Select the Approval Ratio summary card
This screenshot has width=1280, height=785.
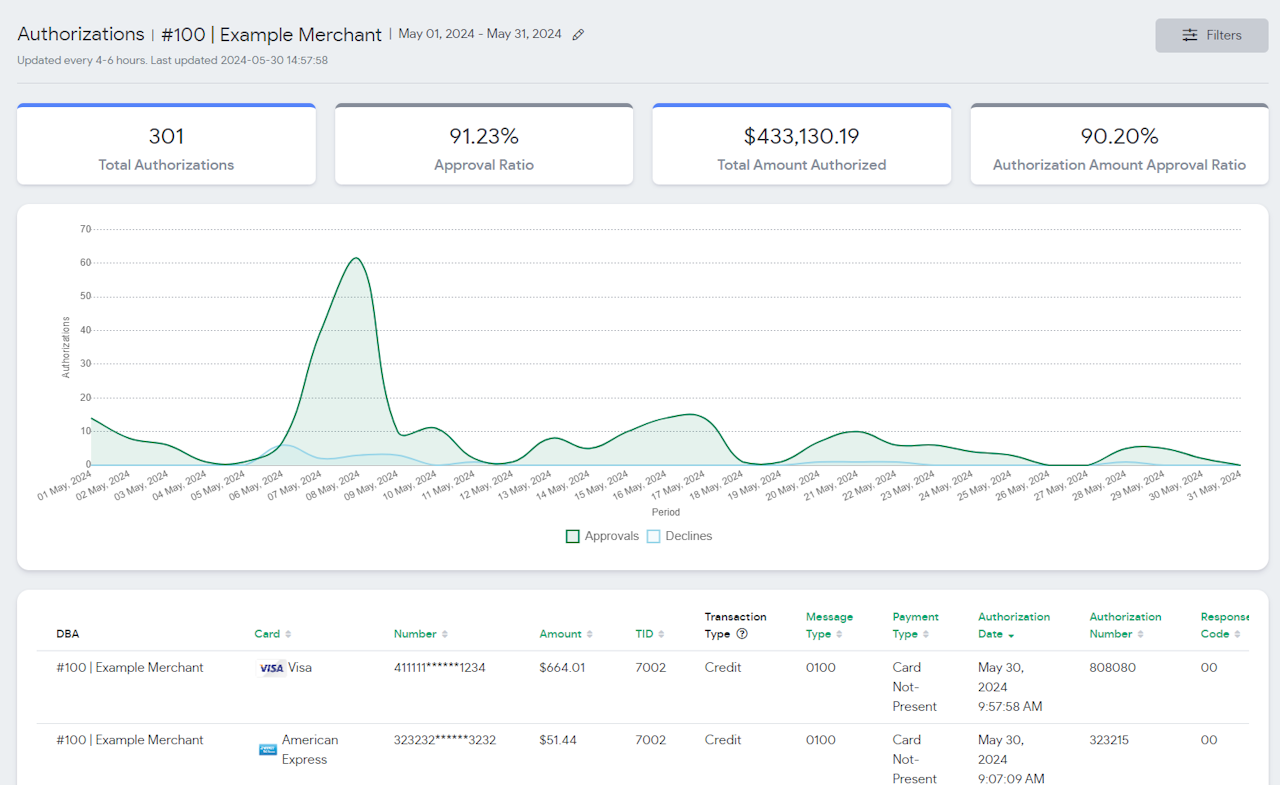[484, 145]
